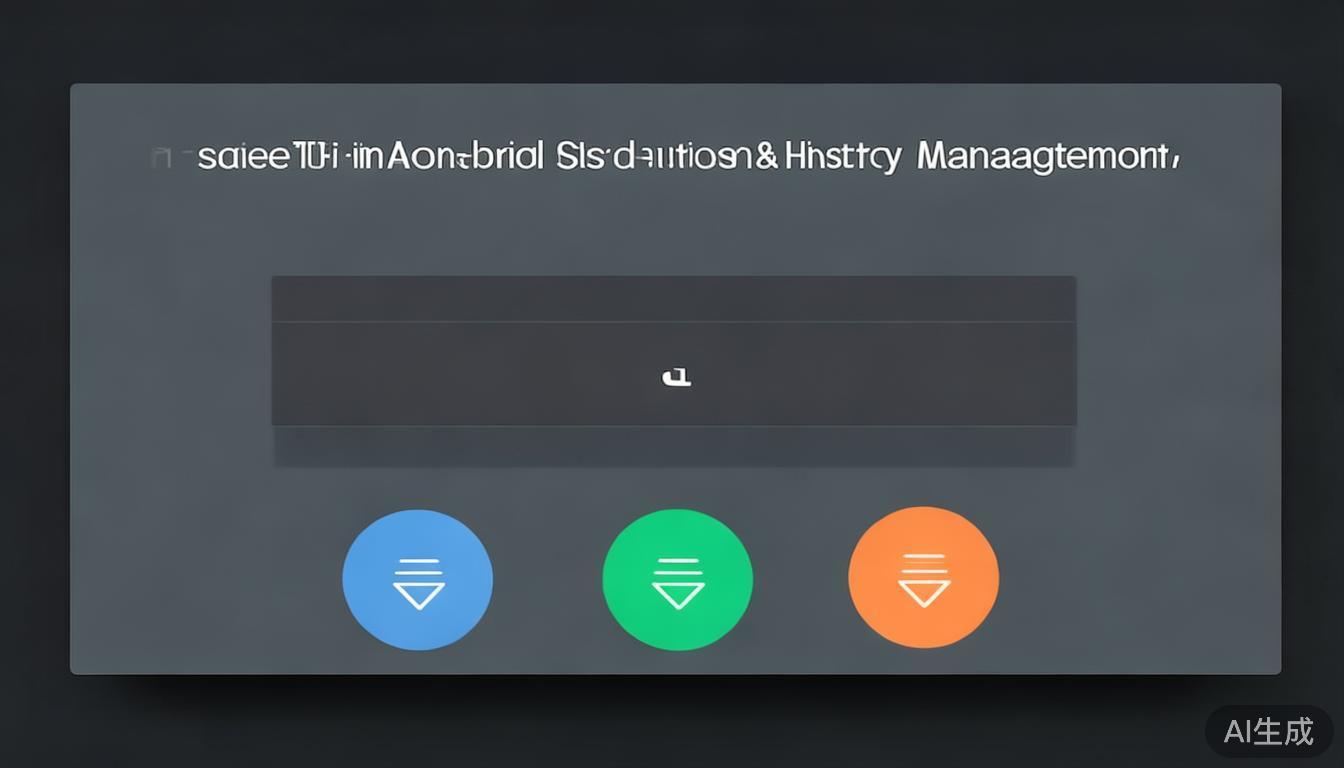The height and width of the screenshot is (768, 1344).
Task: Select the white triangle inside the blue circle
Action: coord(418,594)
